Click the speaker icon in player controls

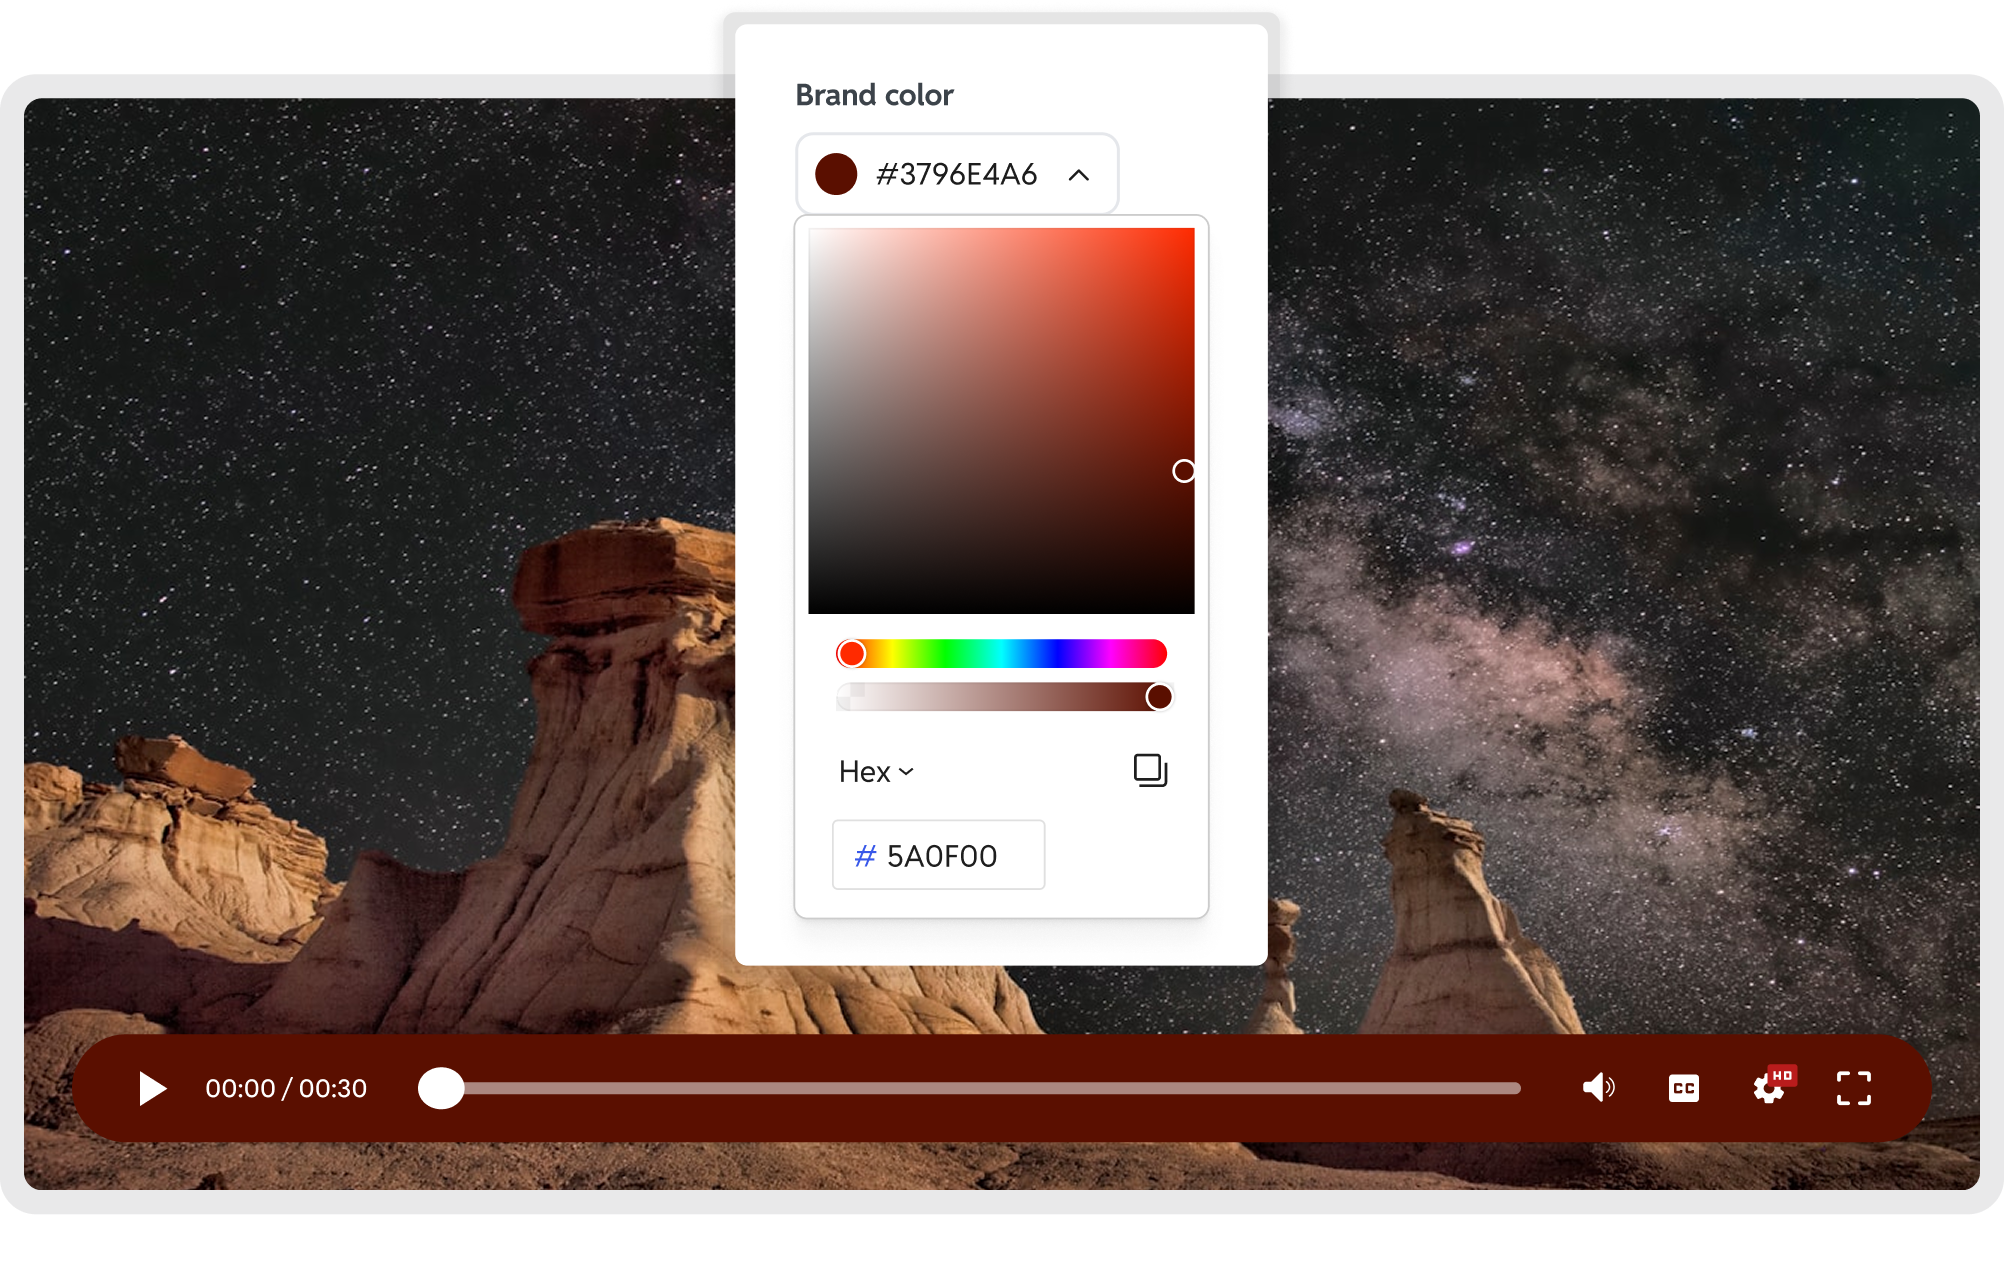pyautogui.click(x=1598, y=1088)
